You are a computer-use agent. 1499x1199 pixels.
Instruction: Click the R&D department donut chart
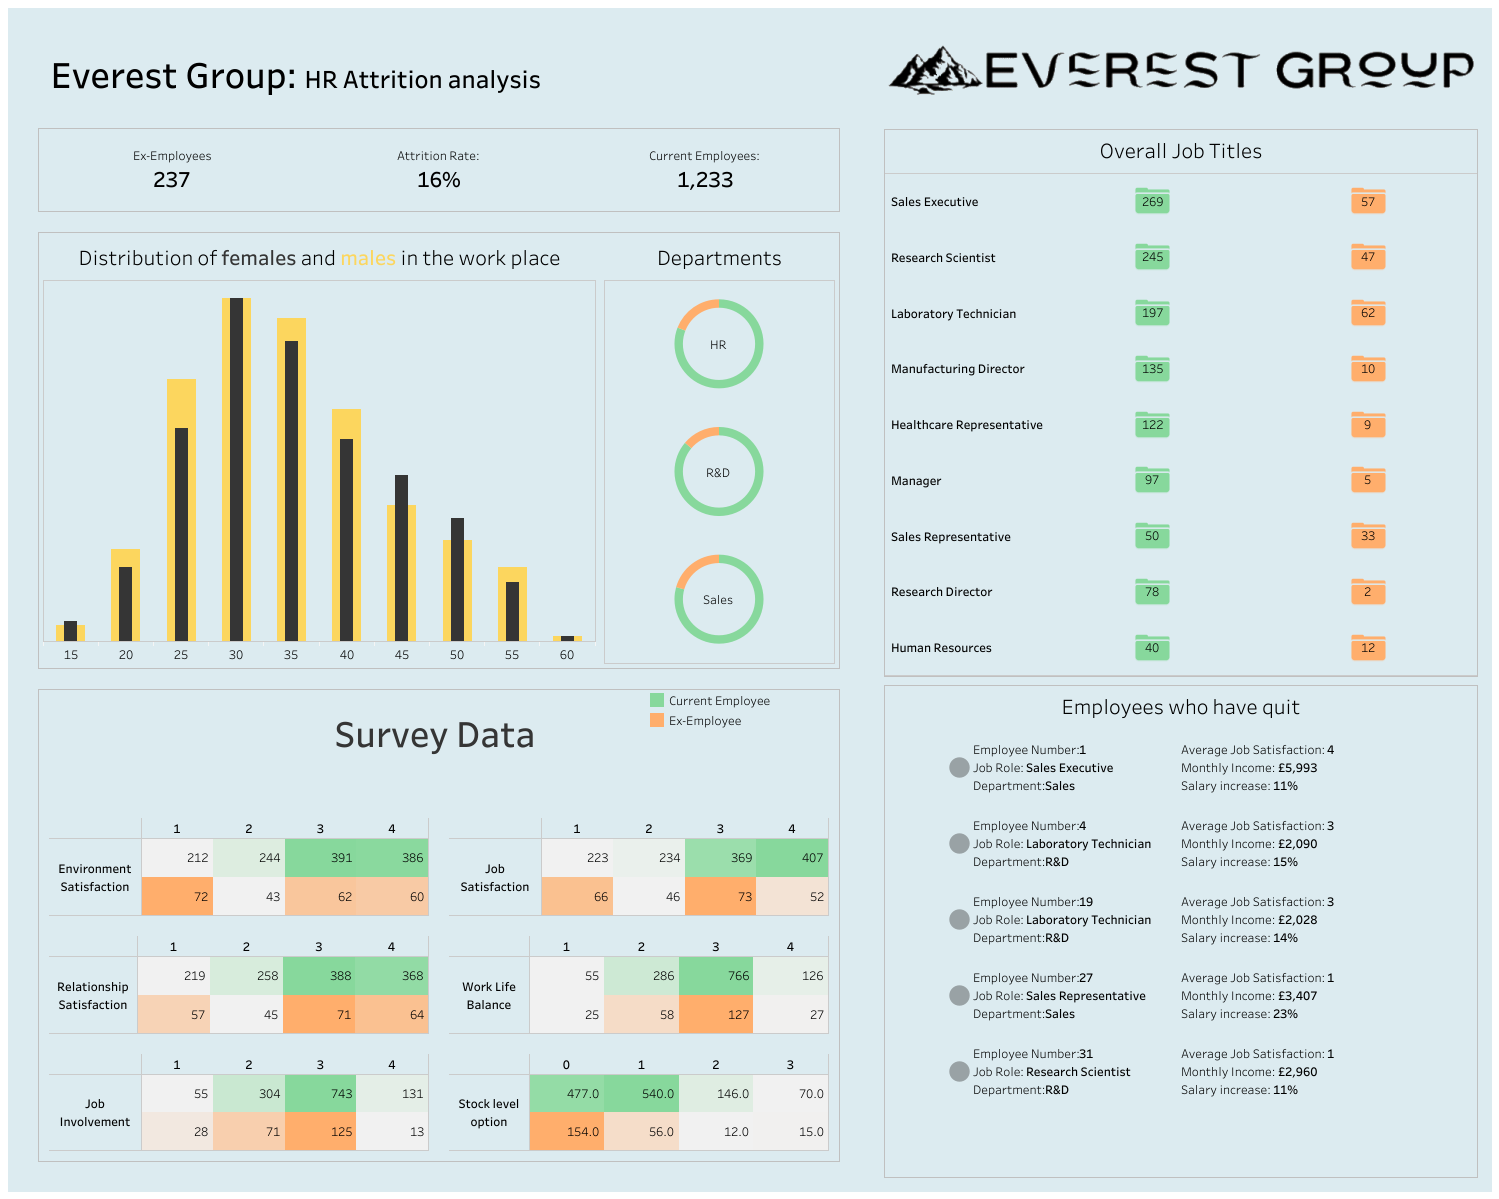718,472
